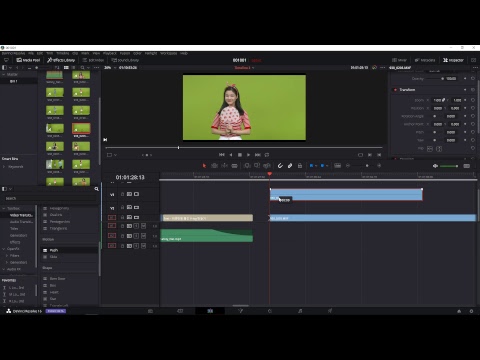The image size is (480, 360).
Task: Open the Timeline menu
Action: 62,53
